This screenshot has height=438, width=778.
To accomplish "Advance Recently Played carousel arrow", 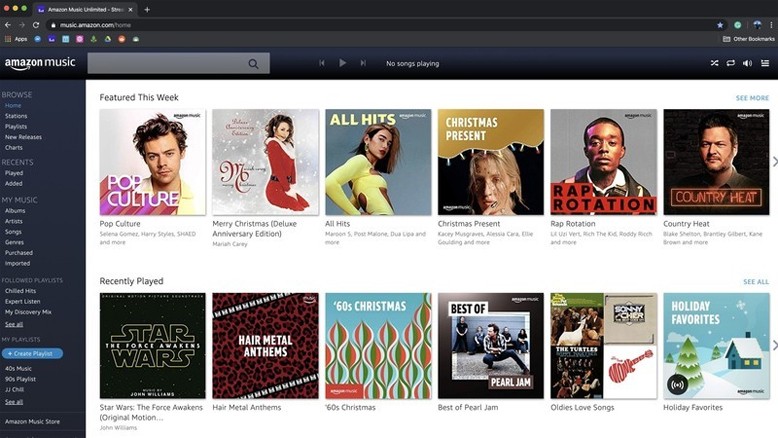I will click(775, 345).
